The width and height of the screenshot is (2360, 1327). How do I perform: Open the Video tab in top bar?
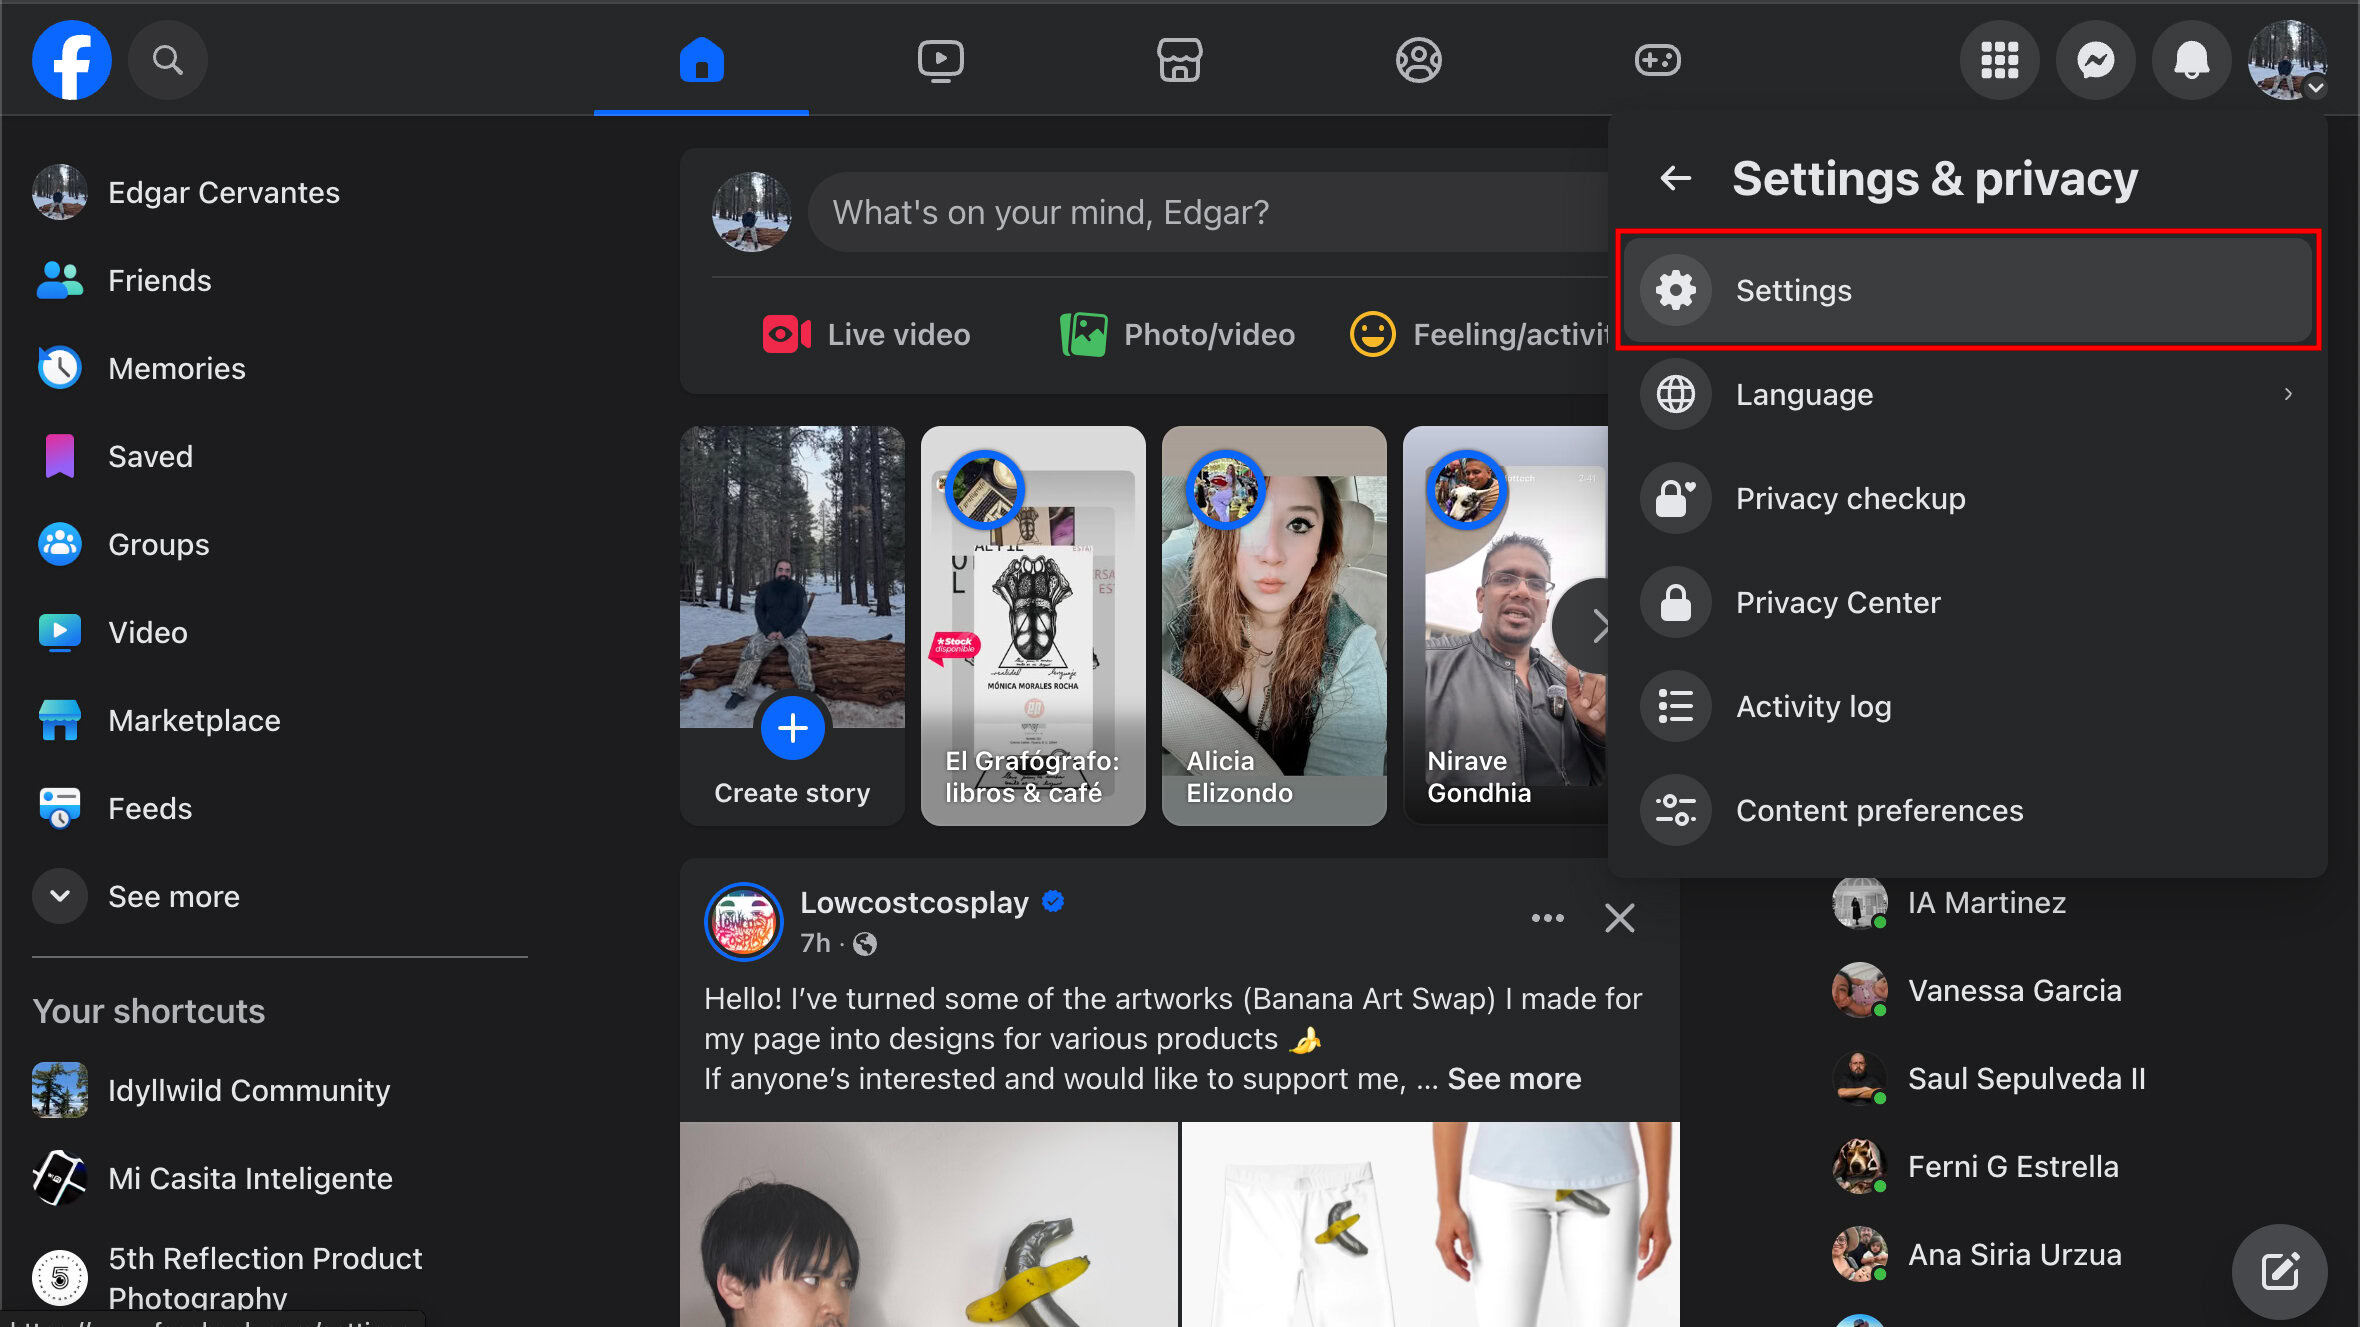tap(940, 60)
